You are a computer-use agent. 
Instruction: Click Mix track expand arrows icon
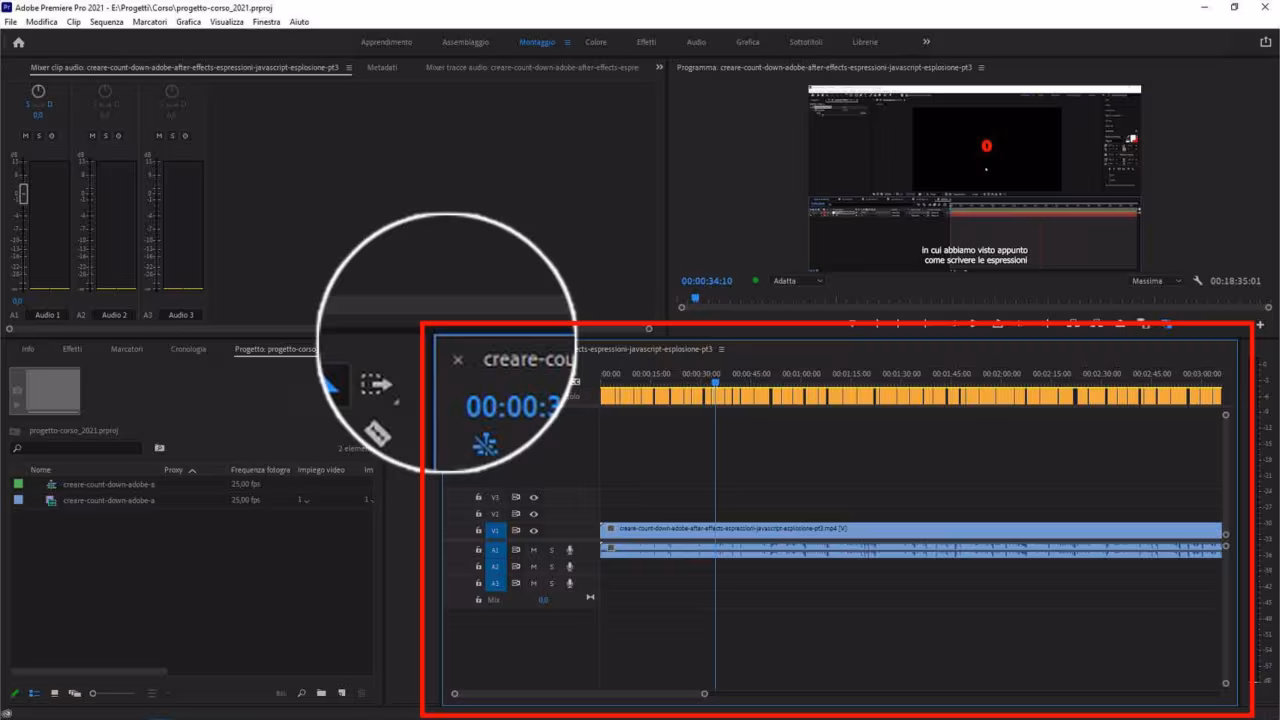(x=590, y=598)
